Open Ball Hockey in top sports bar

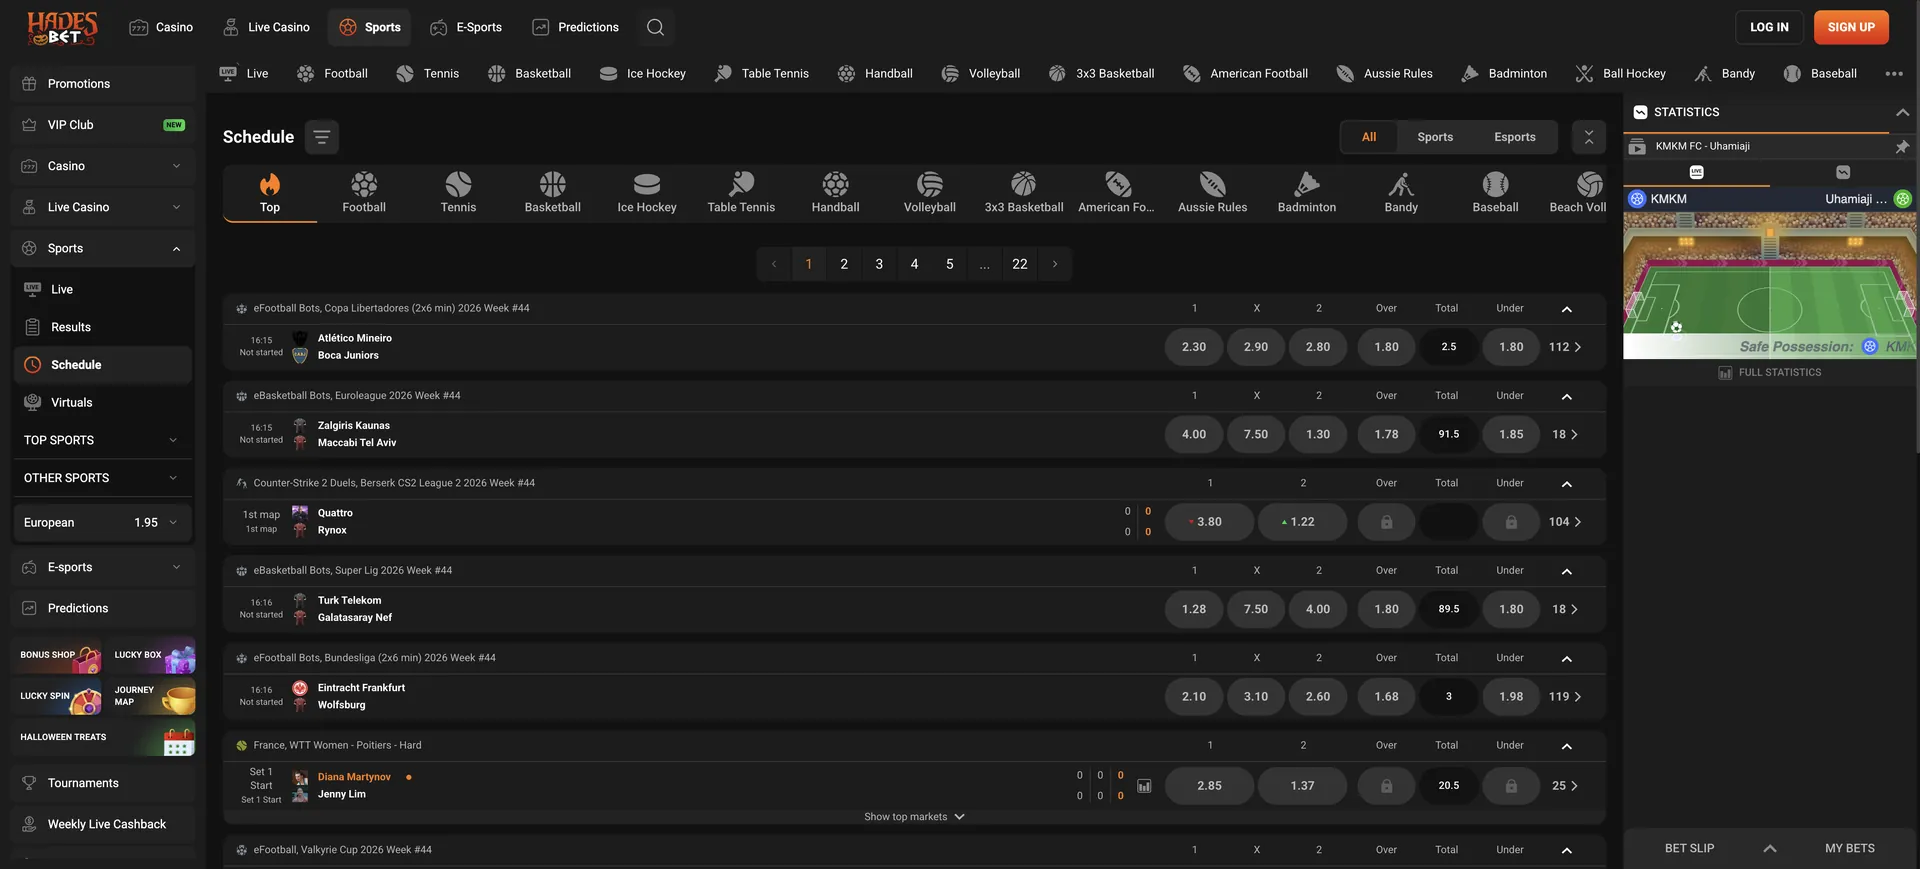(x=1621, y=73)
